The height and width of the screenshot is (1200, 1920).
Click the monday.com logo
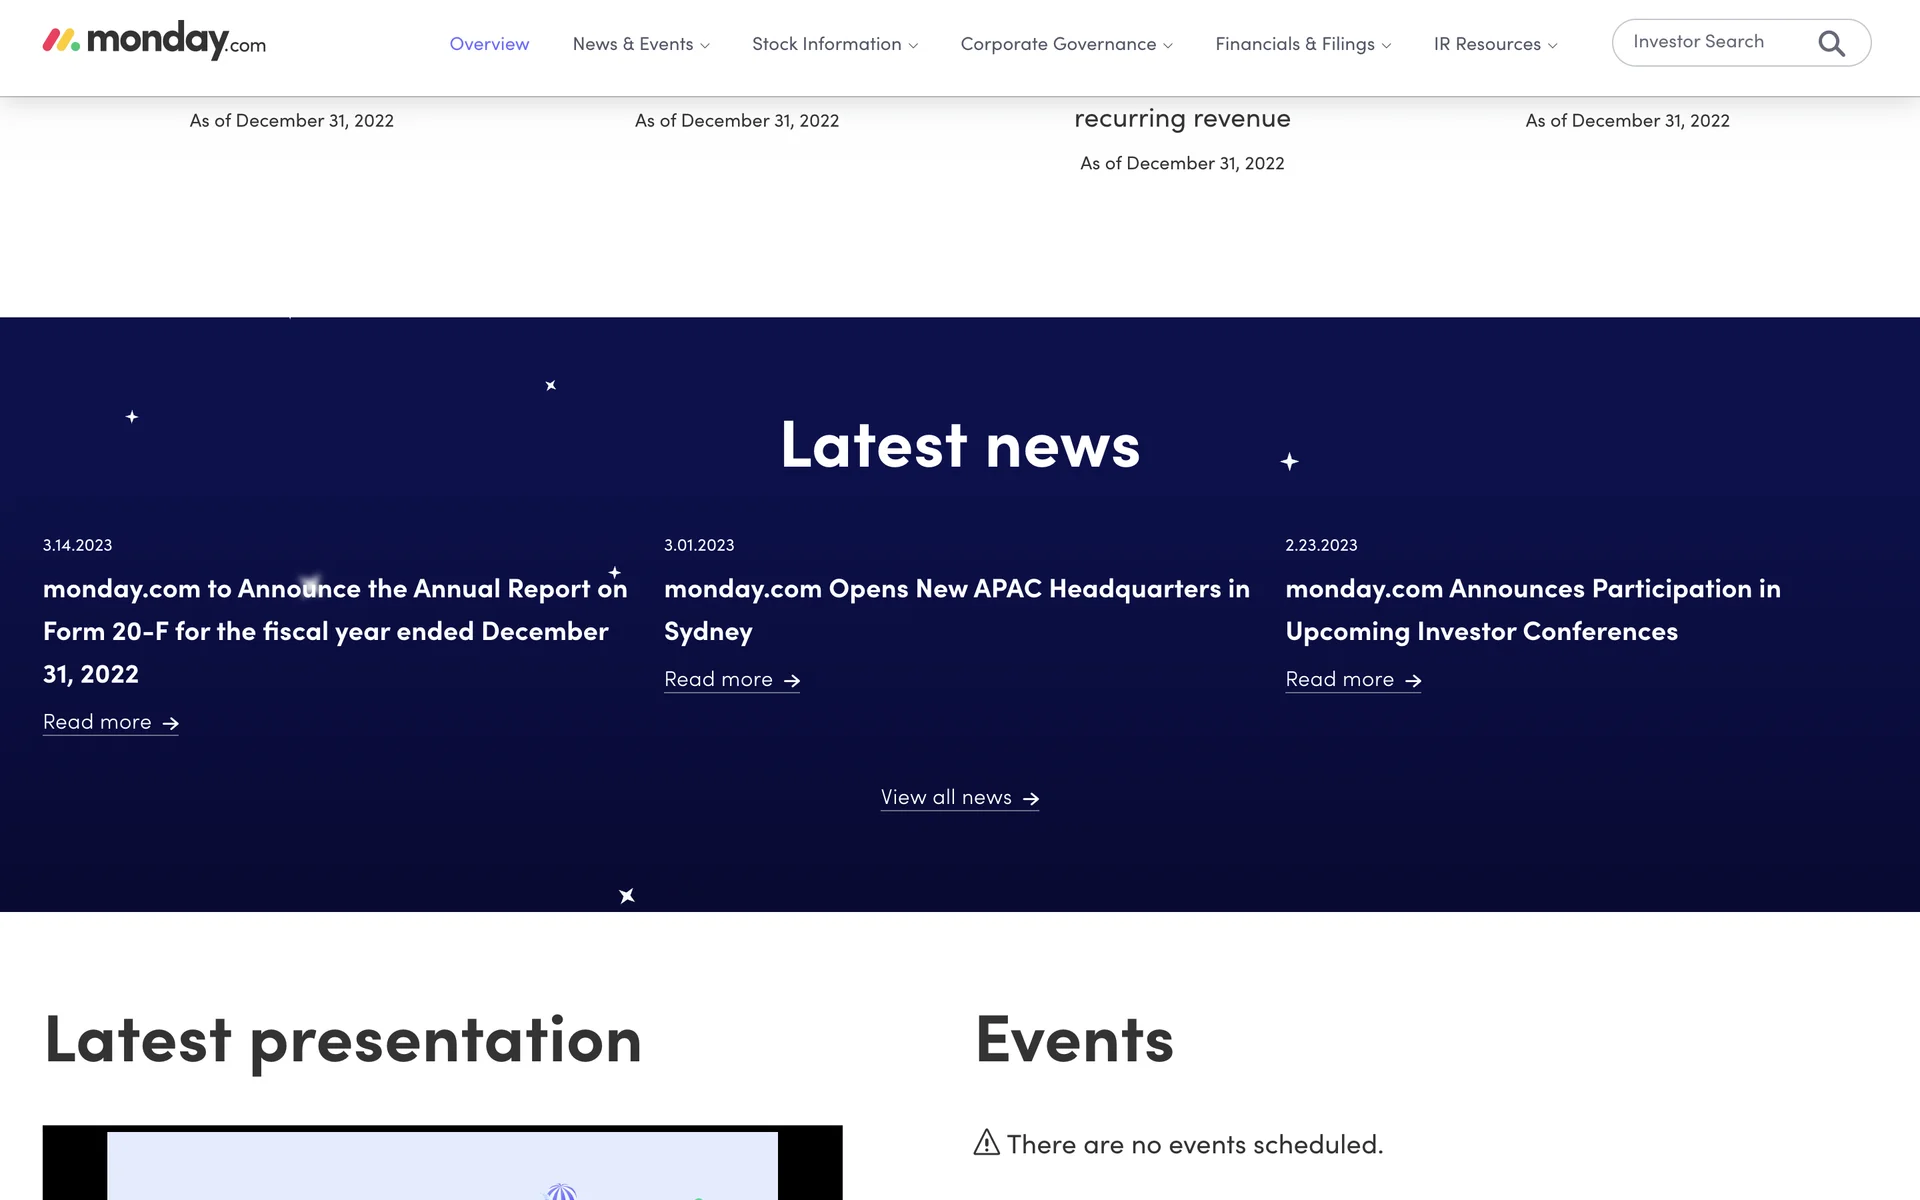(154, 41)
